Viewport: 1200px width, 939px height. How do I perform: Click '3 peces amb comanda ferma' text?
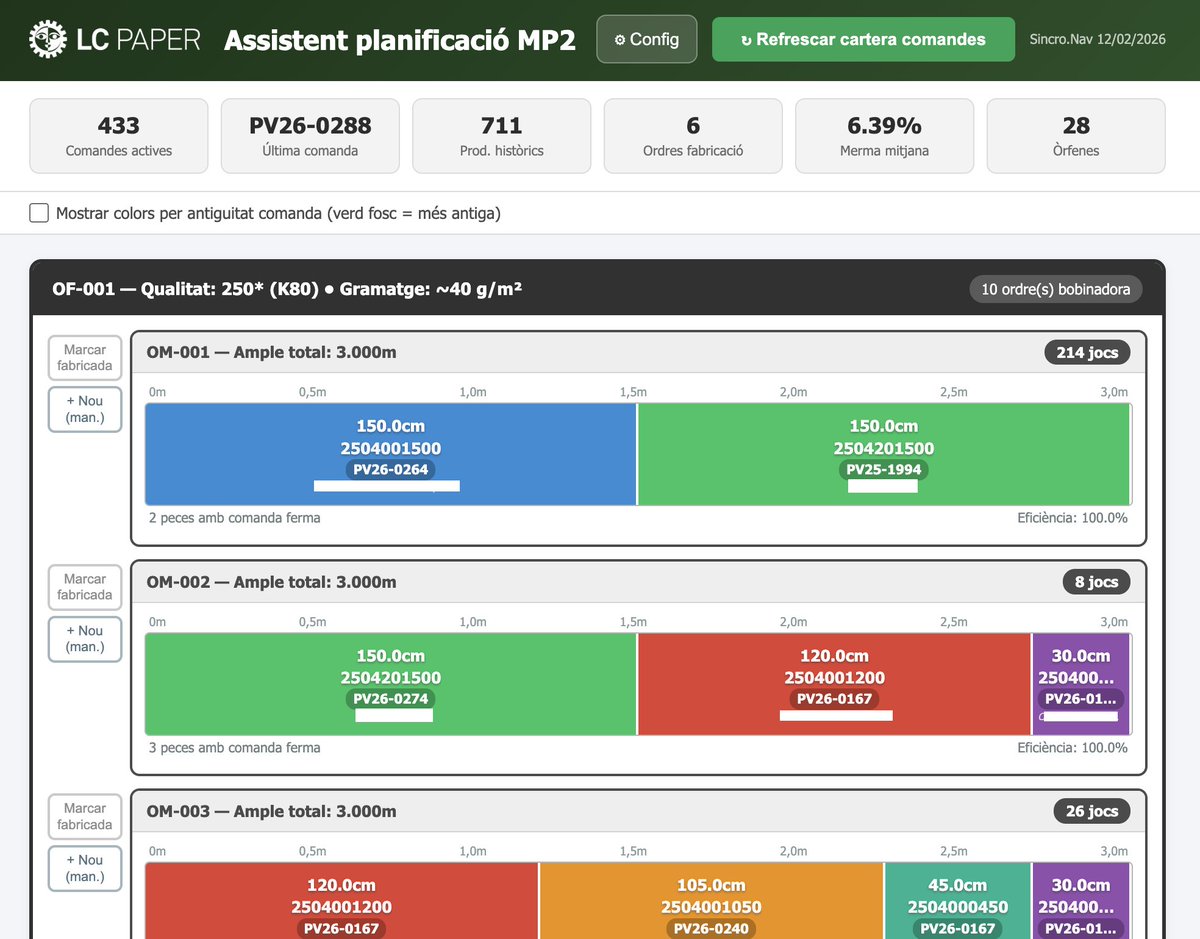[235, 747]
